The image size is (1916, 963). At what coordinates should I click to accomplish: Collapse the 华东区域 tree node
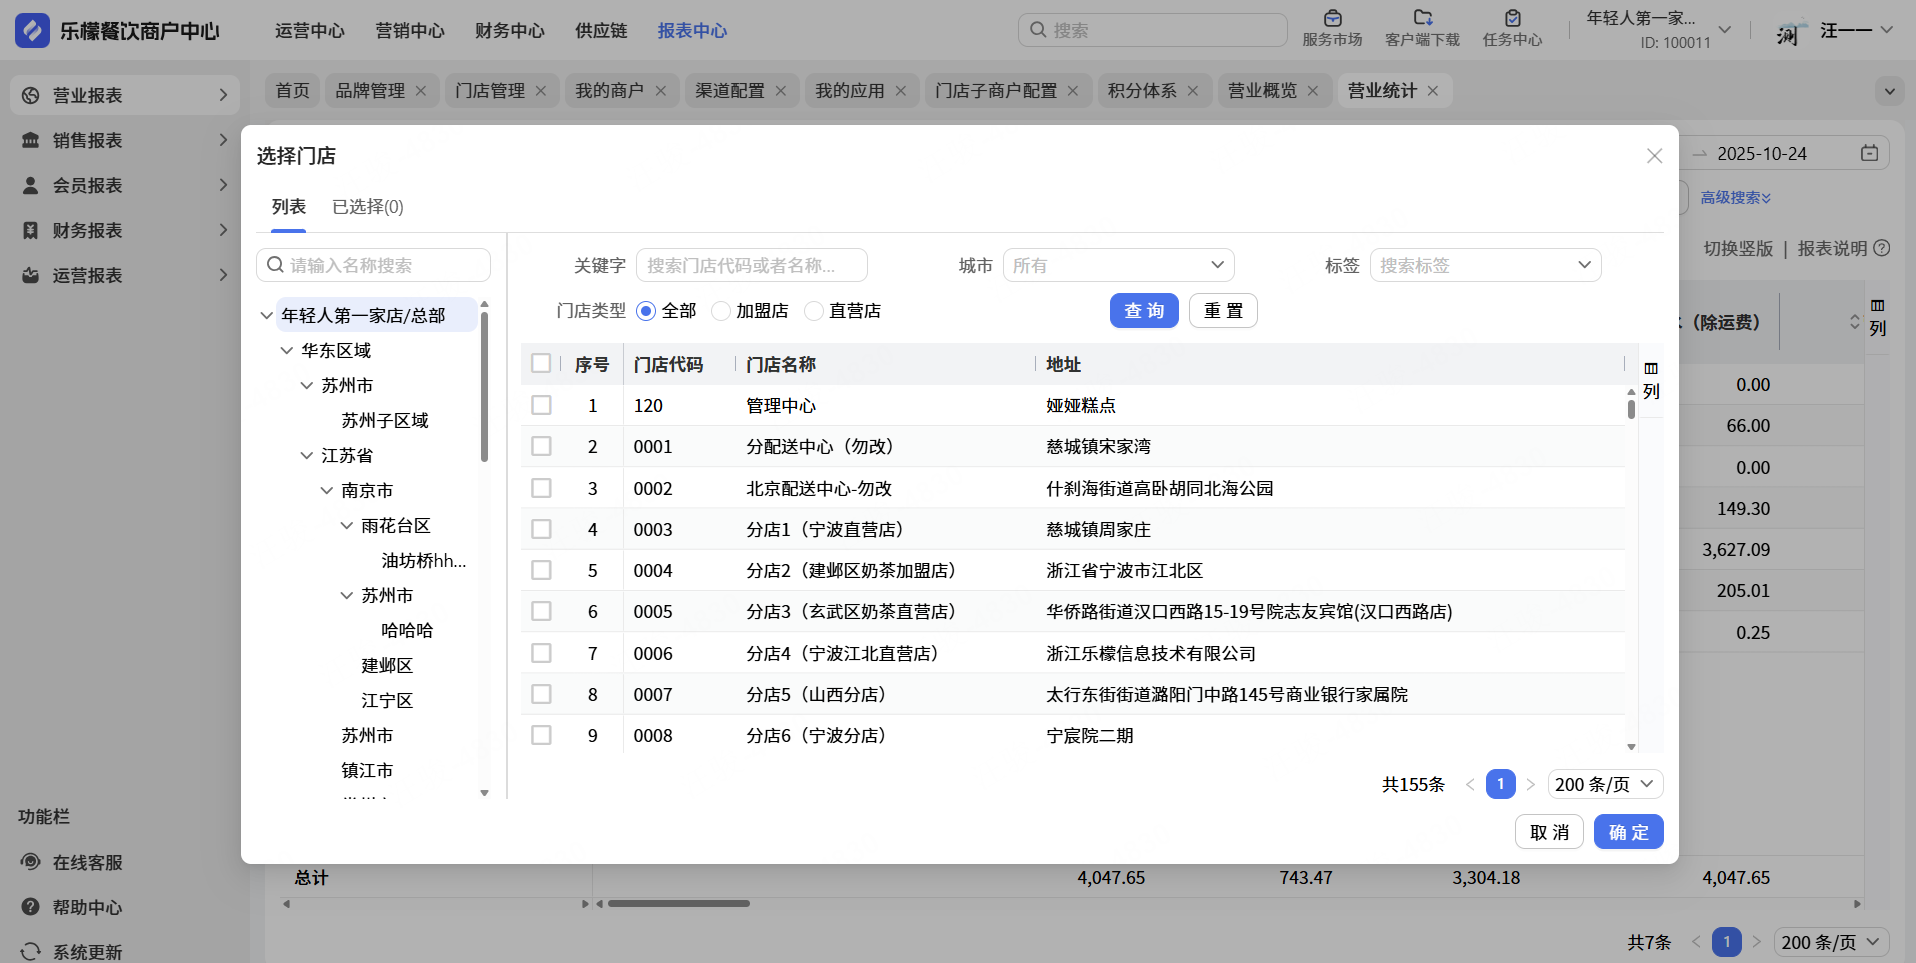point(287,350)
